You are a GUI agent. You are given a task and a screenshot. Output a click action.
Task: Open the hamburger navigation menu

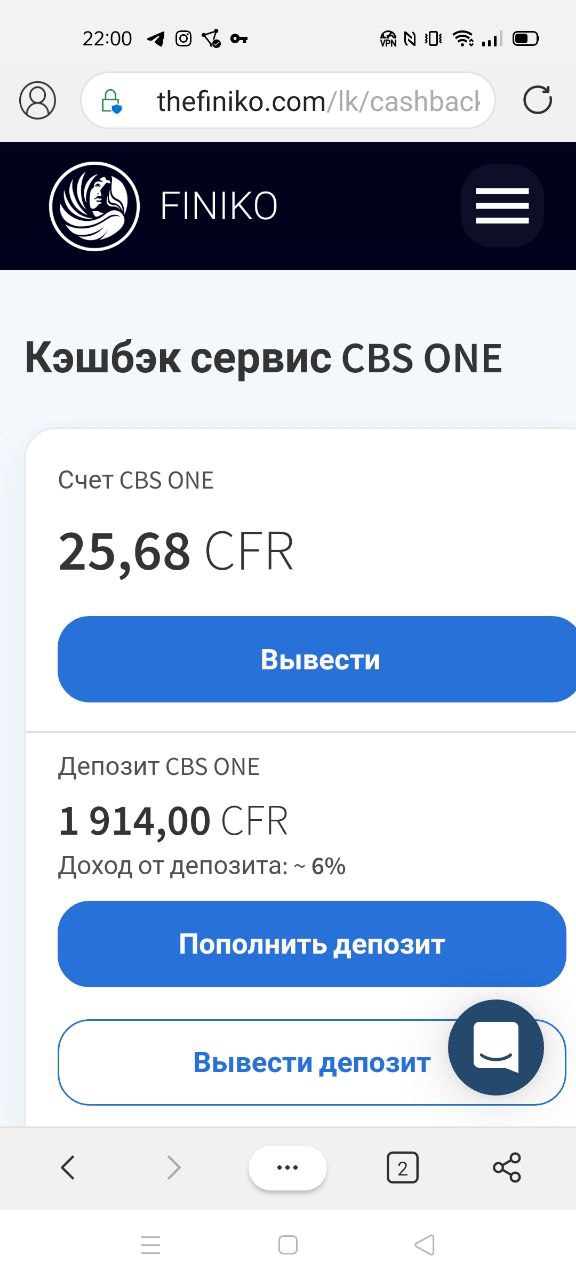click(x=502, y=206)
